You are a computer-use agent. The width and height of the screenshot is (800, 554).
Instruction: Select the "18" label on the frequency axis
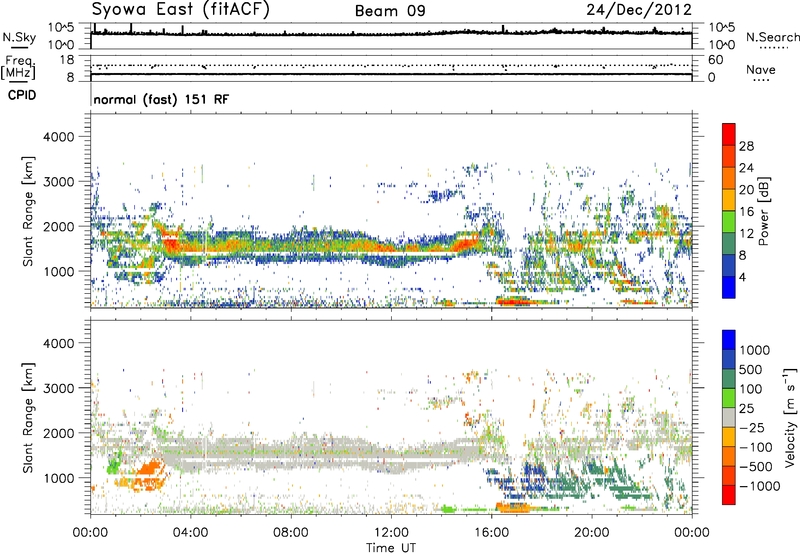point(66,60)
